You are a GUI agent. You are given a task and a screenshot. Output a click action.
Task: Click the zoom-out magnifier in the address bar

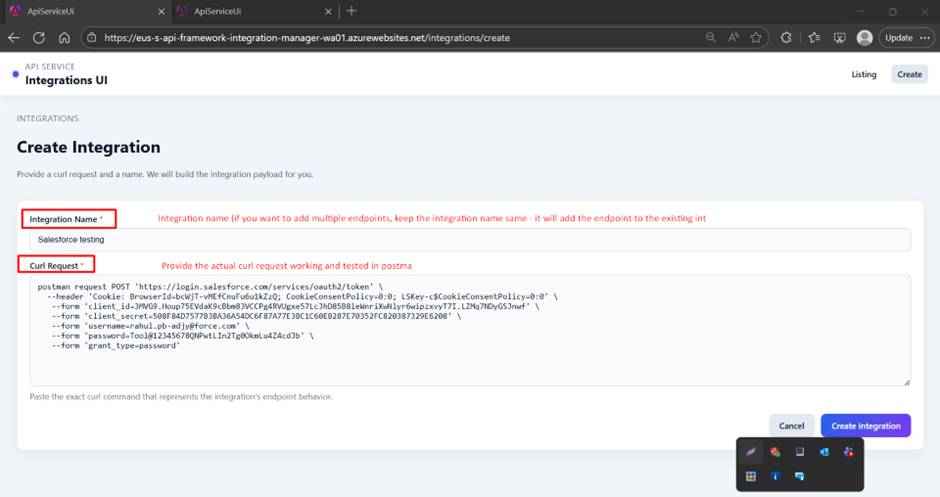coord(710,38)
